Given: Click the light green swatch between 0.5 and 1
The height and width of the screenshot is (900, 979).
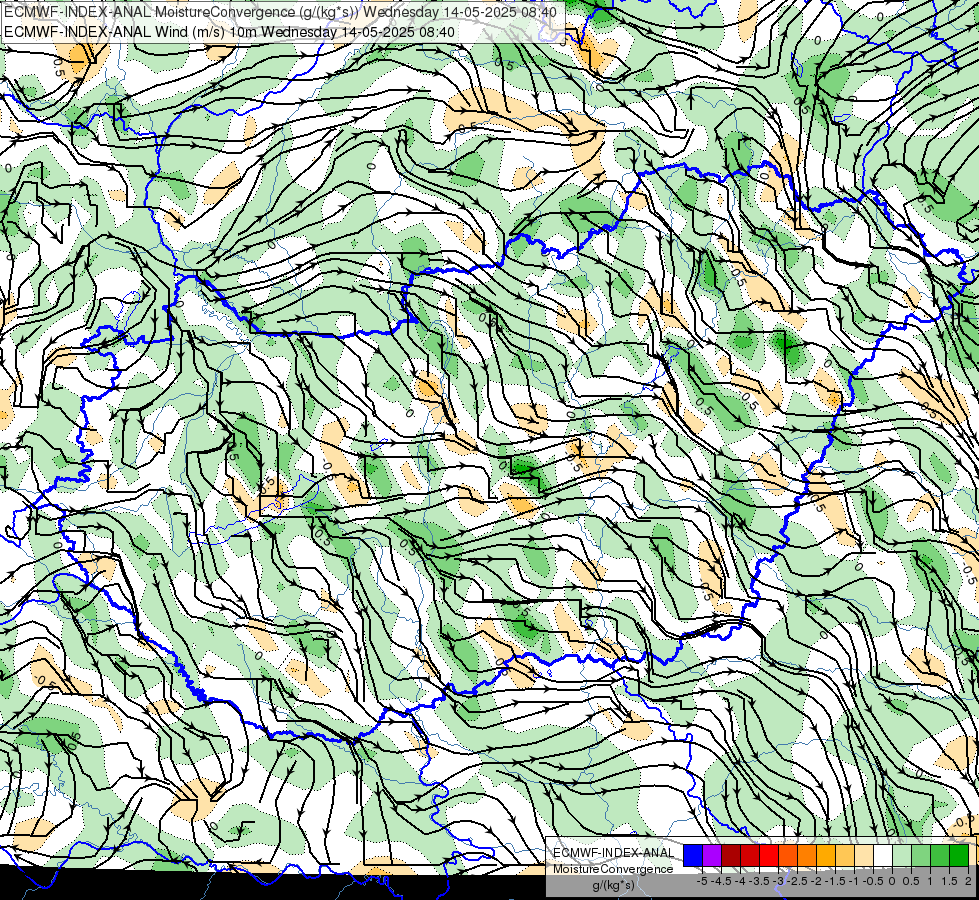Looking at the screenshot, I should coord(921,856).
